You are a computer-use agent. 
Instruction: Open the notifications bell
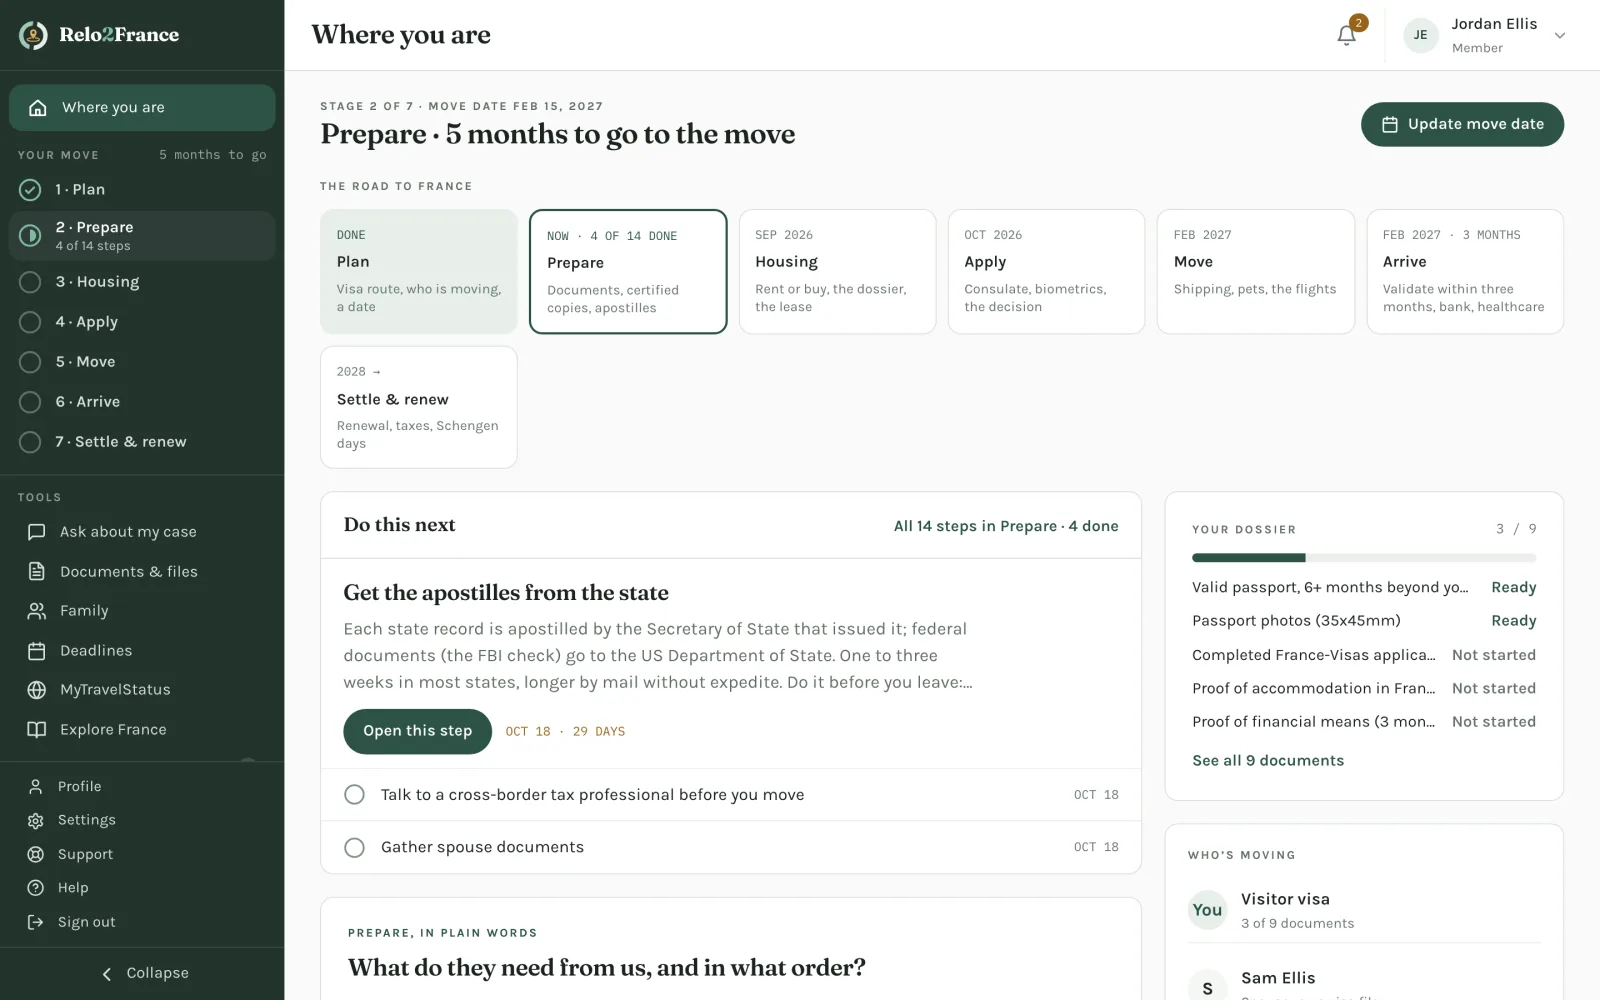tap(1346, 35)
